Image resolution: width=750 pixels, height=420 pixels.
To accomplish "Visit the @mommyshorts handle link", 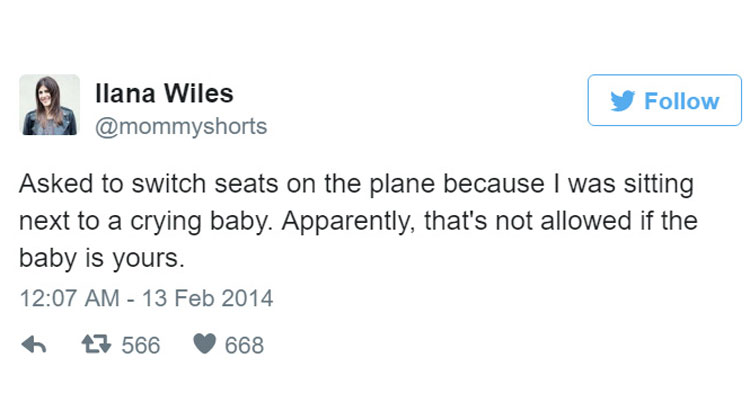I will pos(181,127).
